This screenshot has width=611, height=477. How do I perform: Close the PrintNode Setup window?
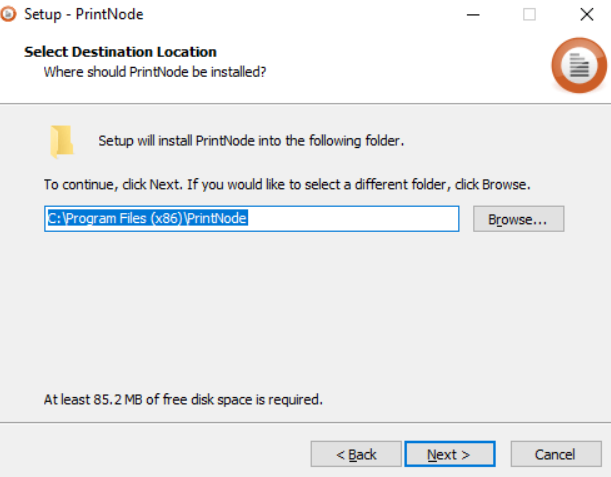tap(586, 15)
